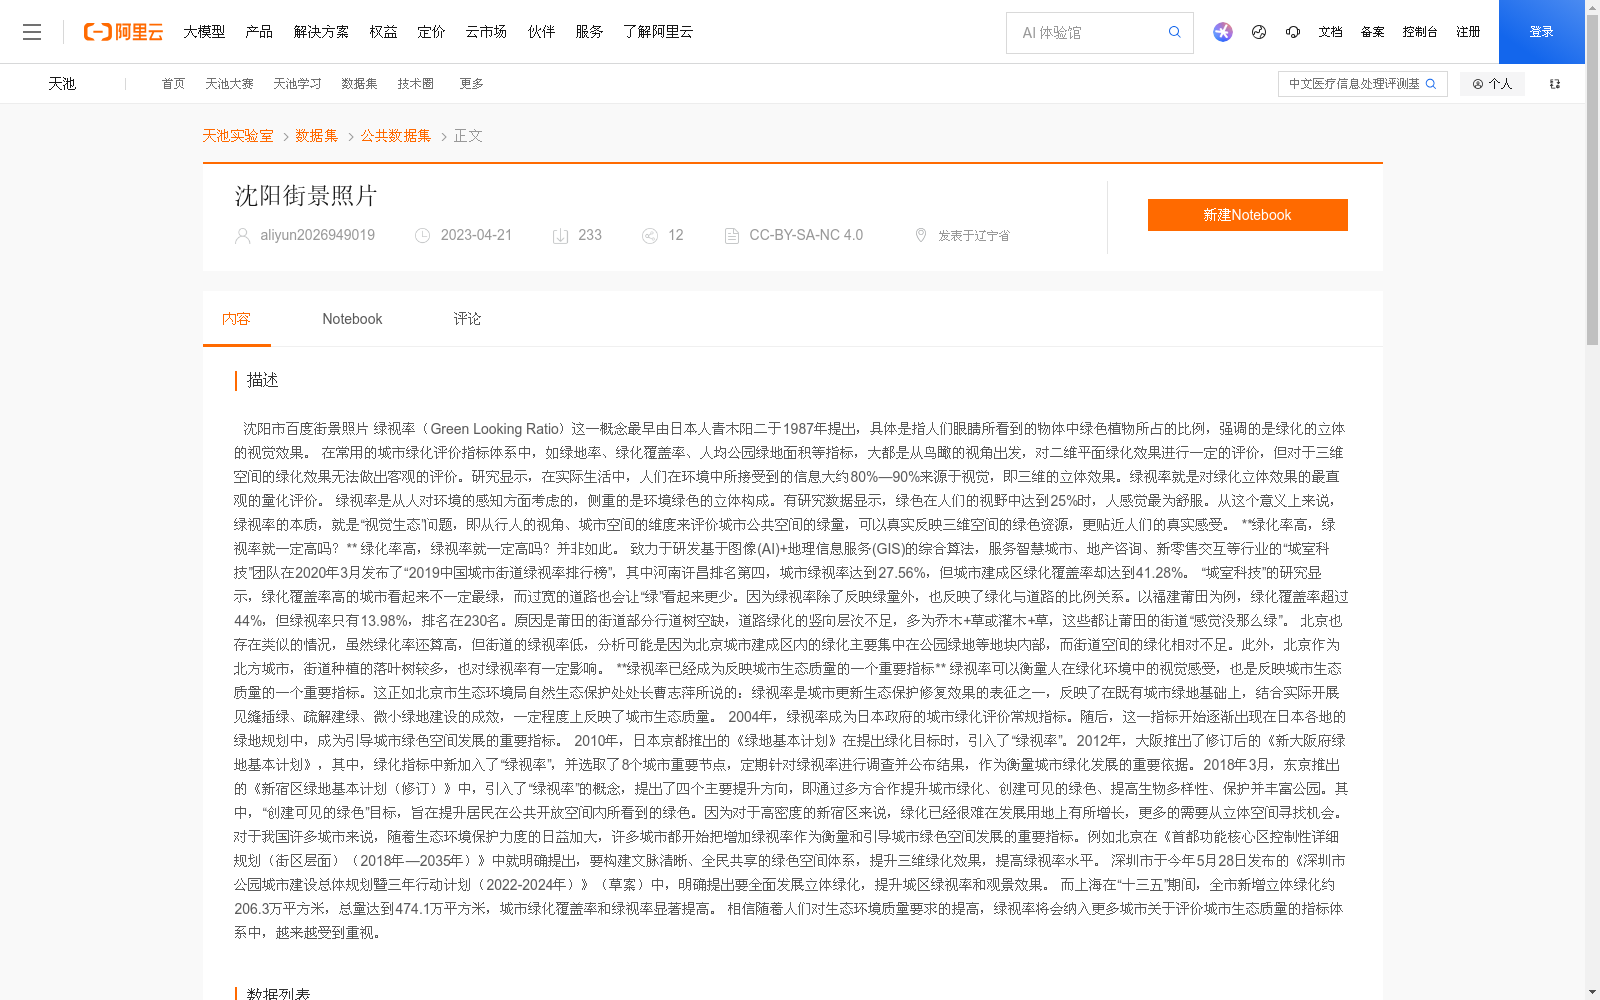Open the 伙伴 menu
The height and width of the screenshot is (1000, 1600).
point(541,32)
